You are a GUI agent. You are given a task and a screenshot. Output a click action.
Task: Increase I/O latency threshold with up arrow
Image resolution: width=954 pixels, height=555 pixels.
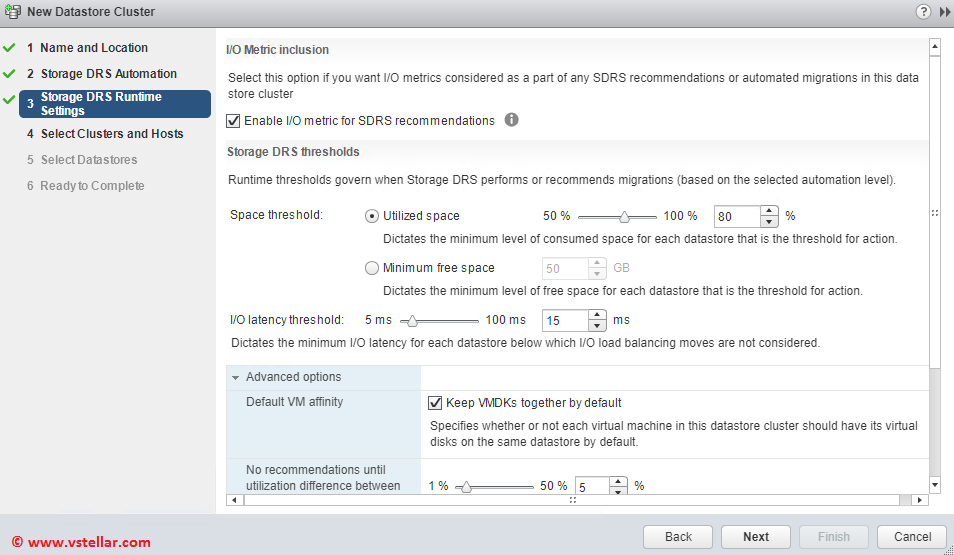point(597,315)
